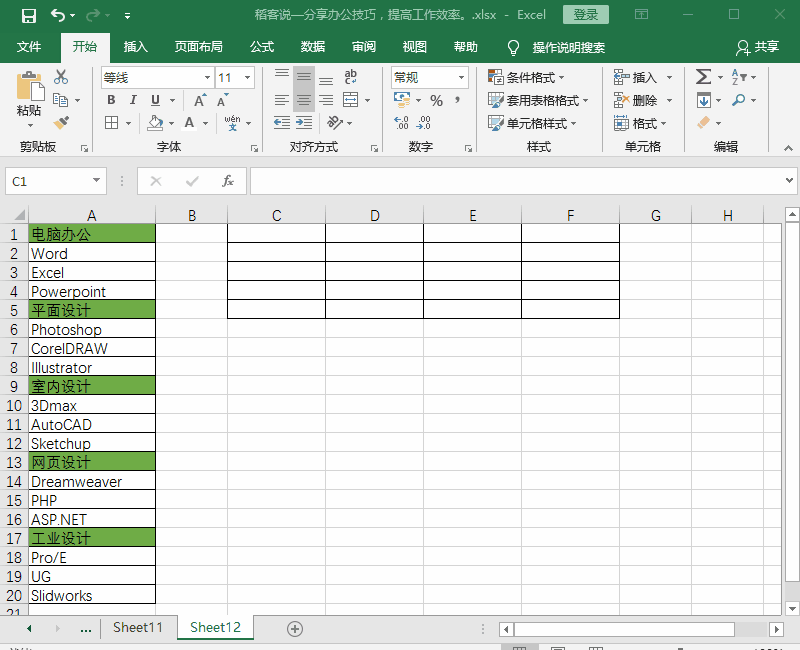Open the font size dropdown showing 11
Image resolution: width=800 pixels, height=650 pixels.
point(247,78)
